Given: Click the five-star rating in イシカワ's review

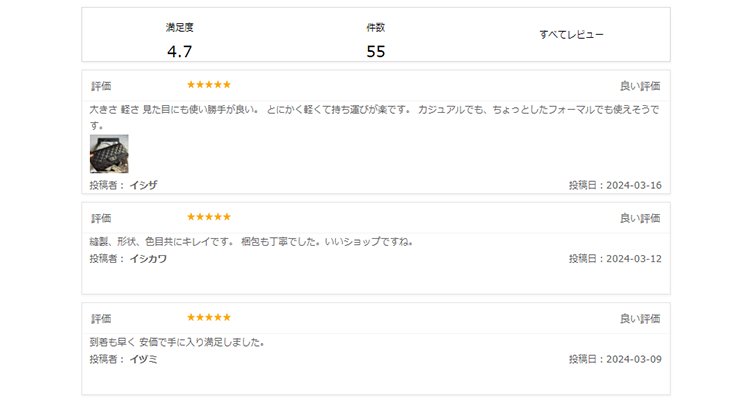Looking at the screenshot, I should click(x=209, y=217).
